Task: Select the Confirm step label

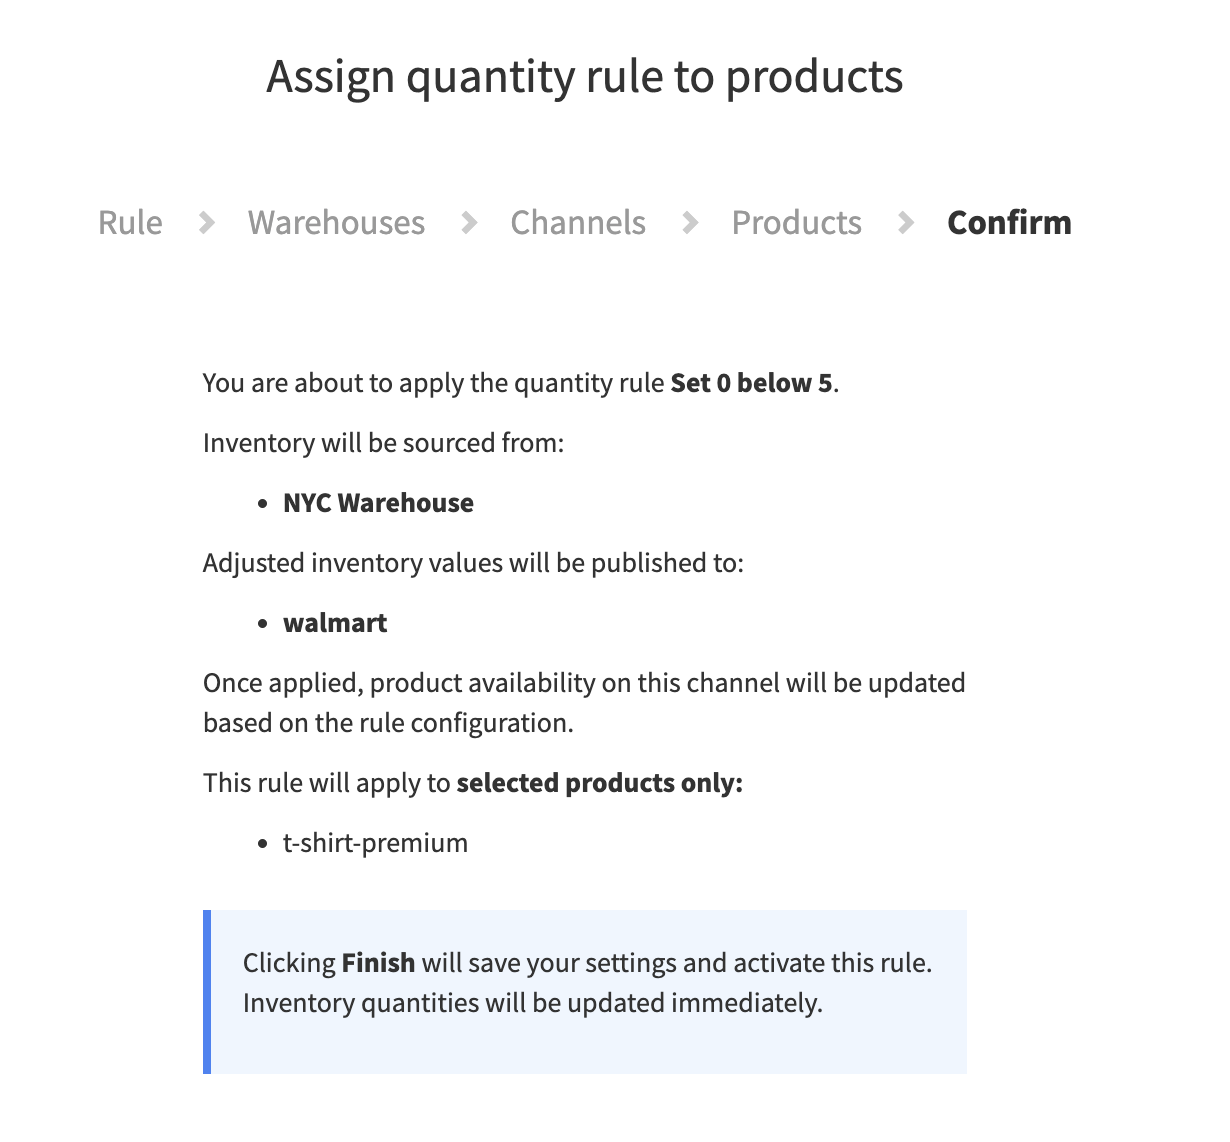Action: (1009, 222)
